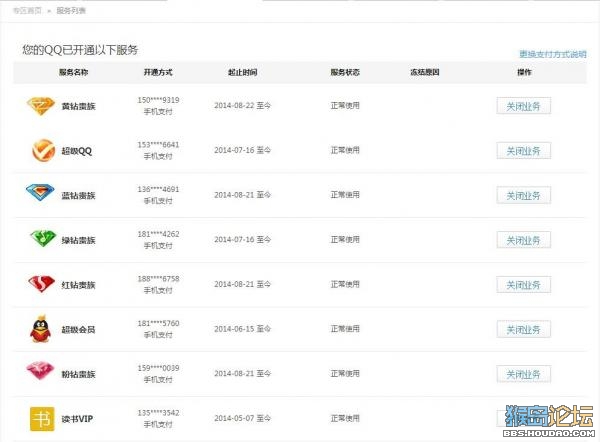Image resolution: width=600 pixels, height=442 pixels.
Task: Open the 更换支付方式说明 link
Action: point(553,54)
